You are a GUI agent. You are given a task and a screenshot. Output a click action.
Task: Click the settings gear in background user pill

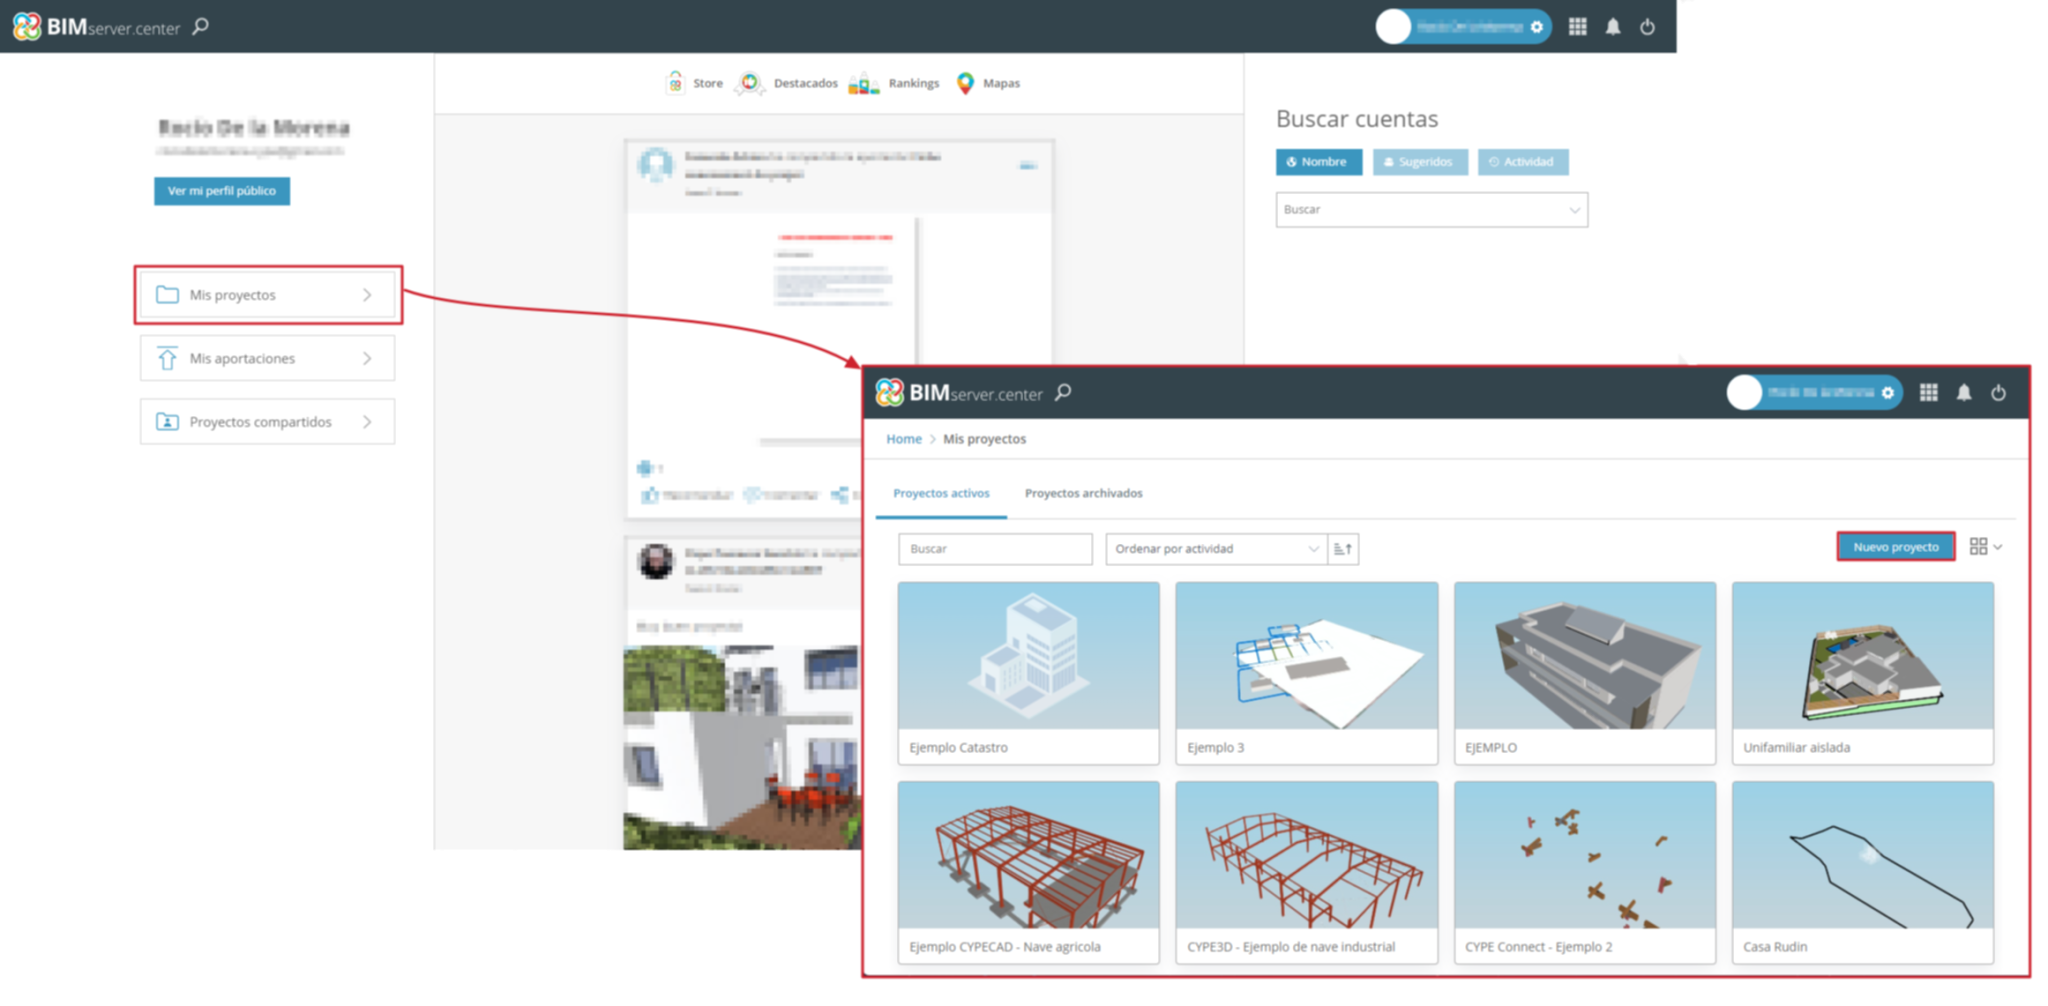(x=1537, y=27)
